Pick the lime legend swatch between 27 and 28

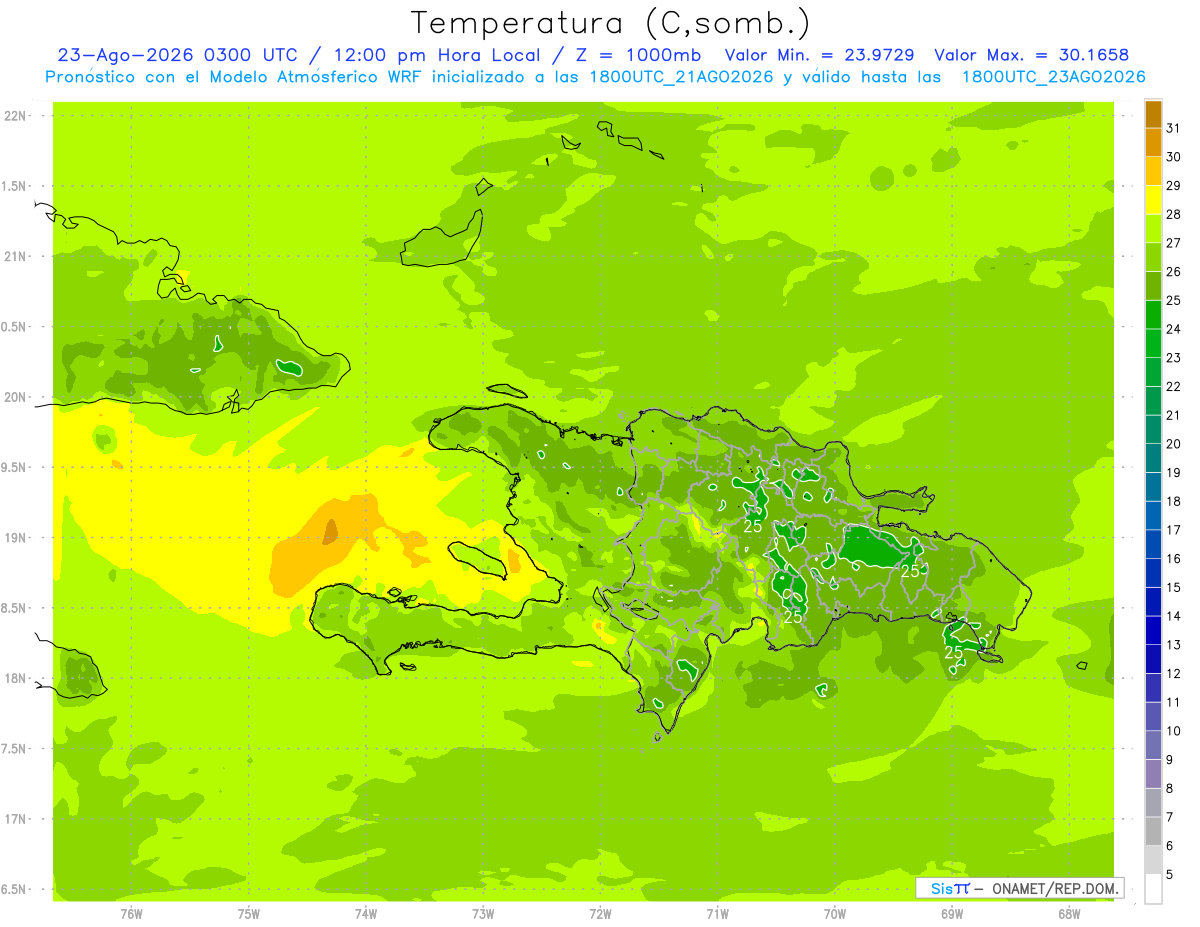point(1153,229)
